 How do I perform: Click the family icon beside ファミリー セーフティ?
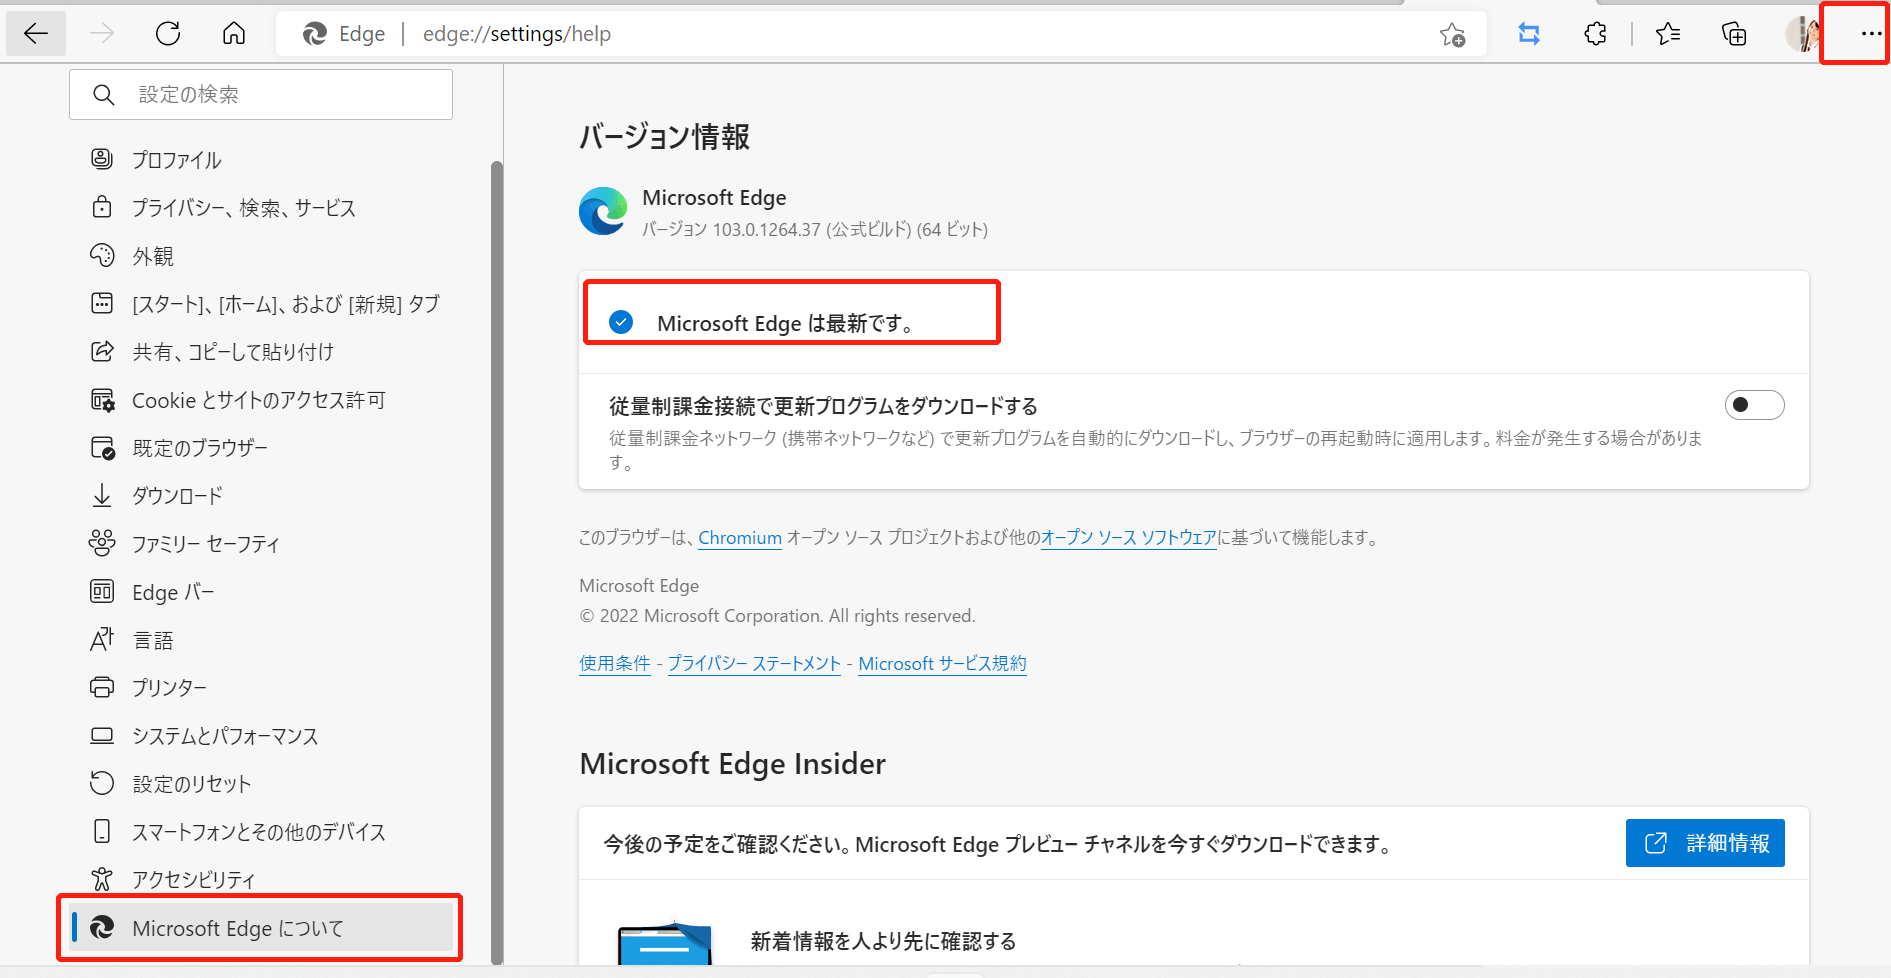[x=102, y=543]
